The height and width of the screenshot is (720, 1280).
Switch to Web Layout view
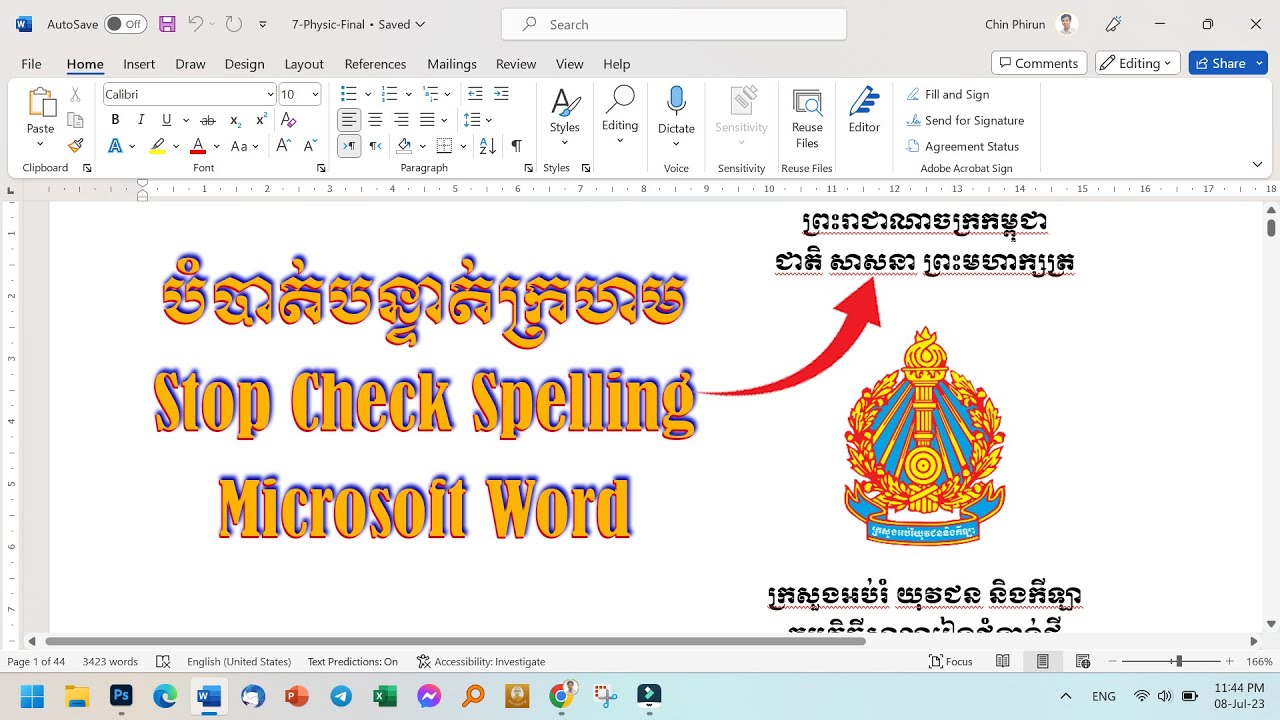click(x=1083, y=661)
